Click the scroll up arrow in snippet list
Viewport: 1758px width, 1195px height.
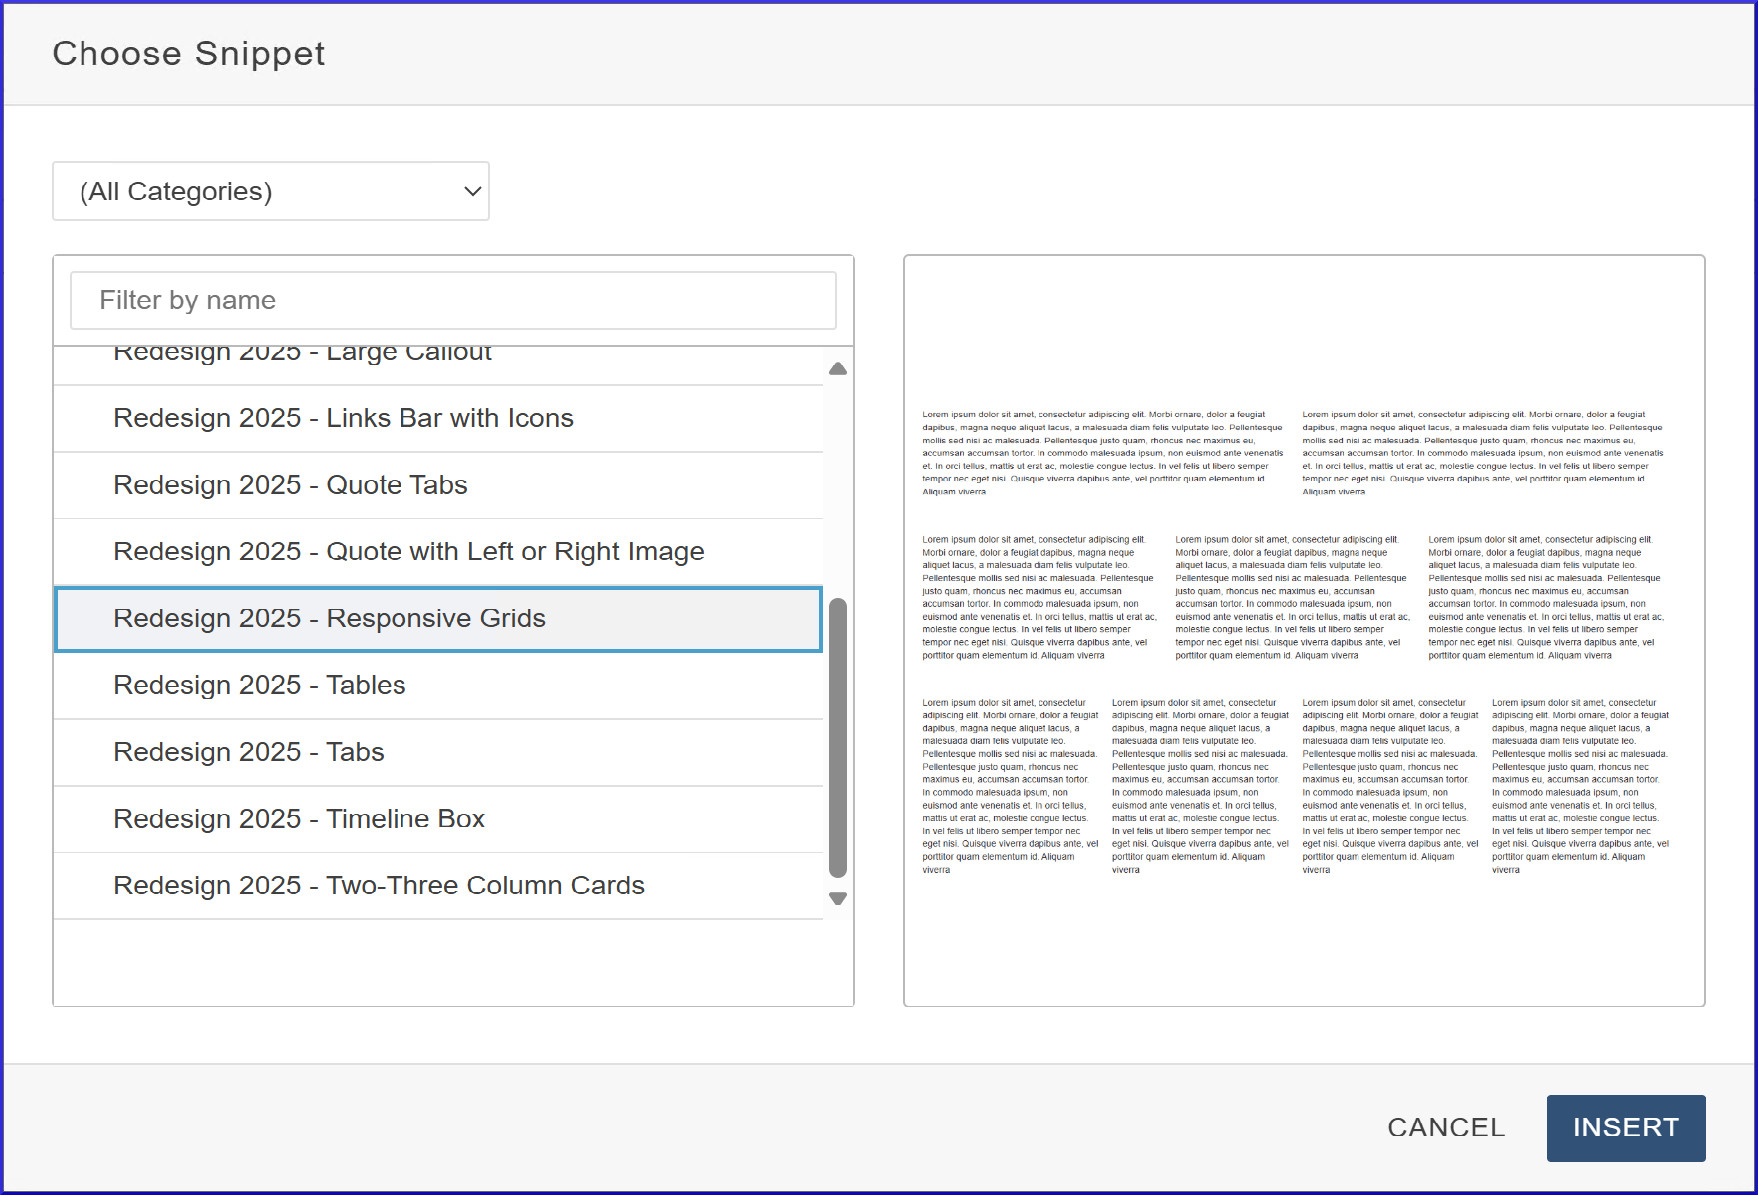point(838,369)
